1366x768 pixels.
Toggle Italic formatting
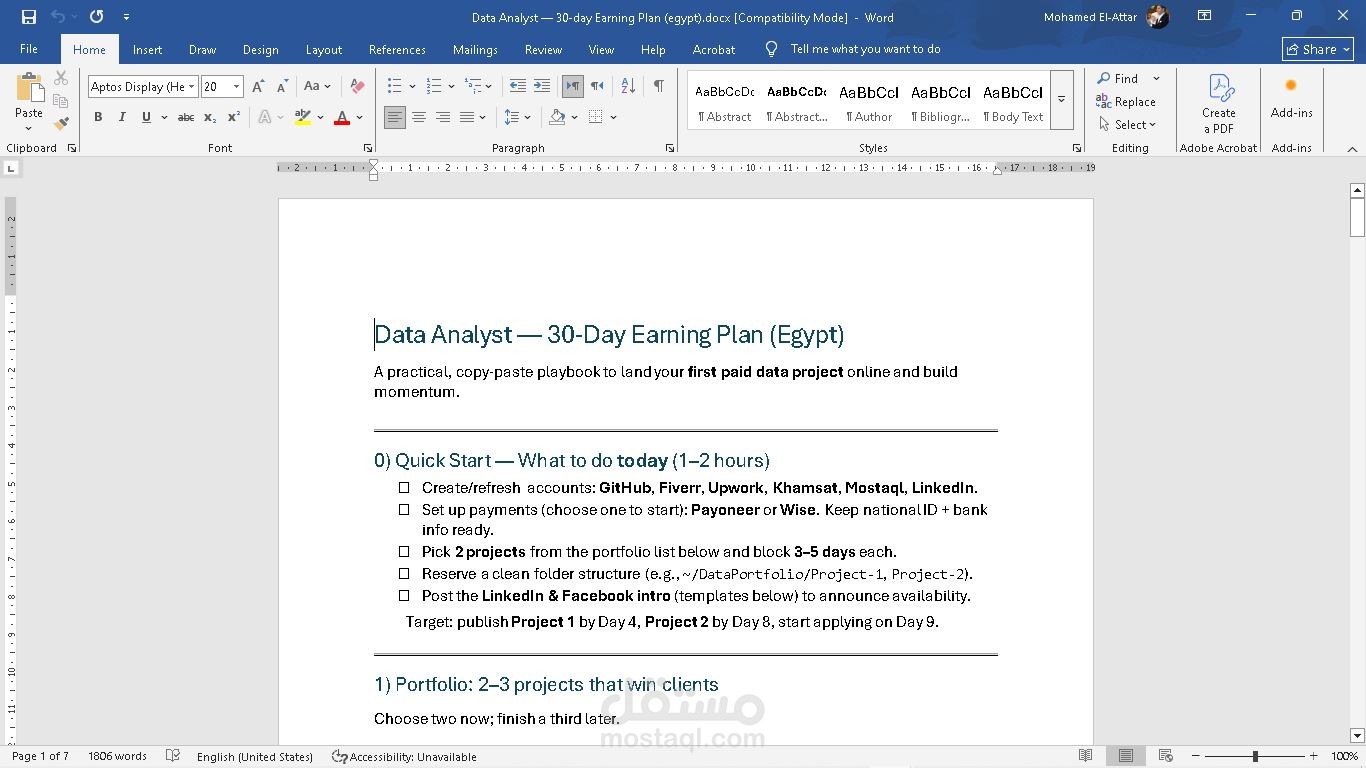click(122, 118)
